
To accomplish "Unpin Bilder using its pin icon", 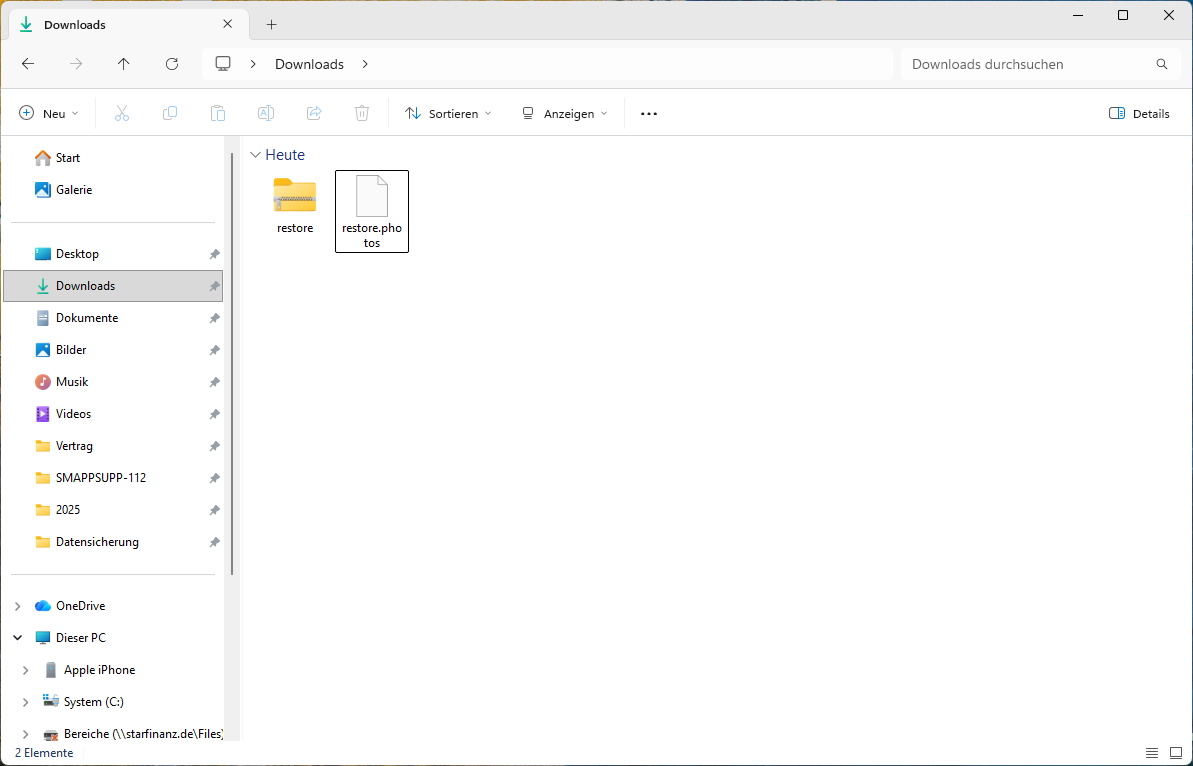I will point(215,350).
